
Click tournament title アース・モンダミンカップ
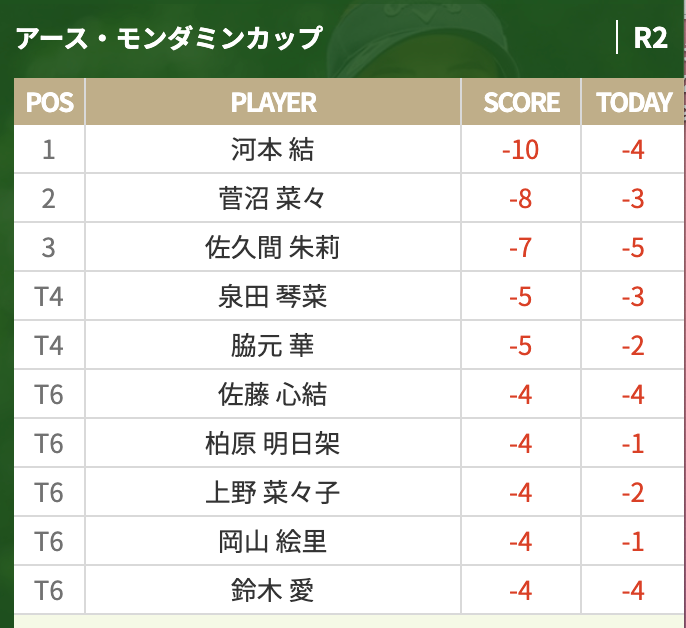[x=169, y=38]
